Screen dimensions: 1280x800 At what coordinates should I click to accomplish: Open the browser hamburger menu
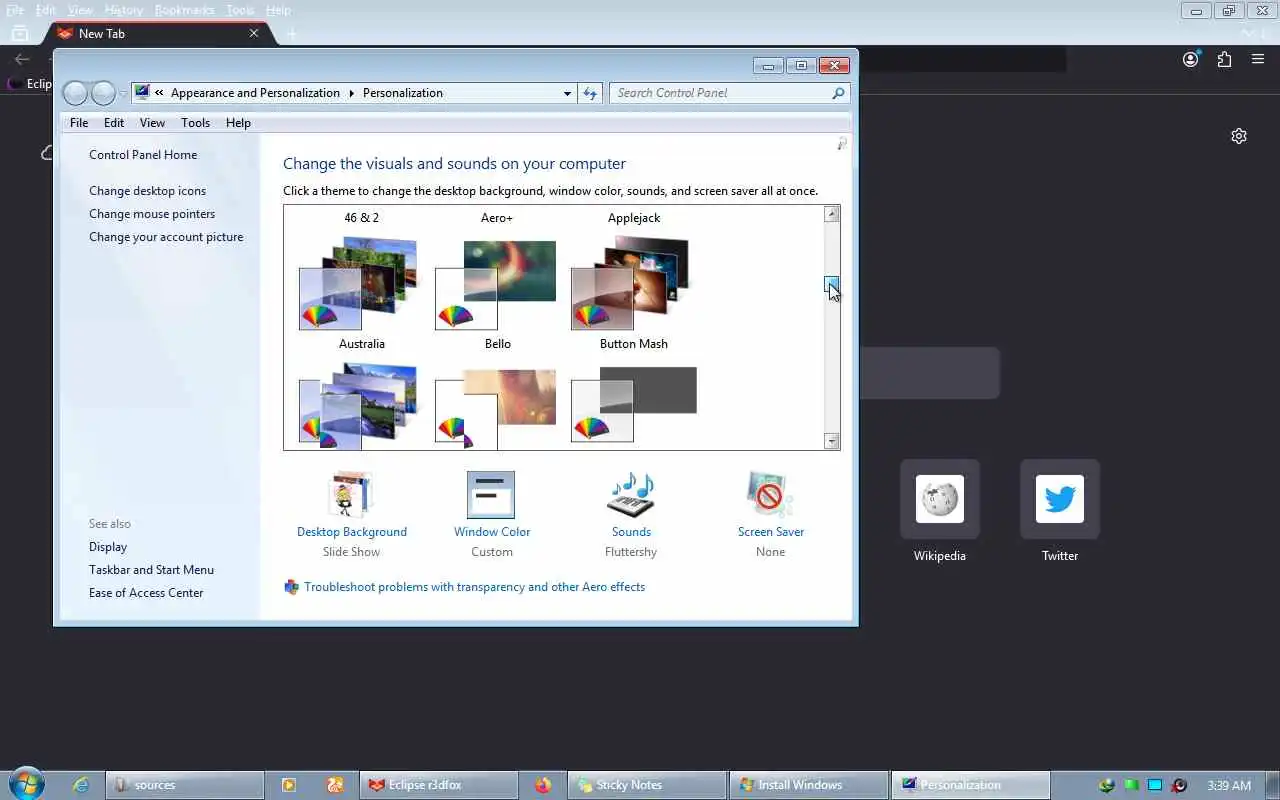1258,59
